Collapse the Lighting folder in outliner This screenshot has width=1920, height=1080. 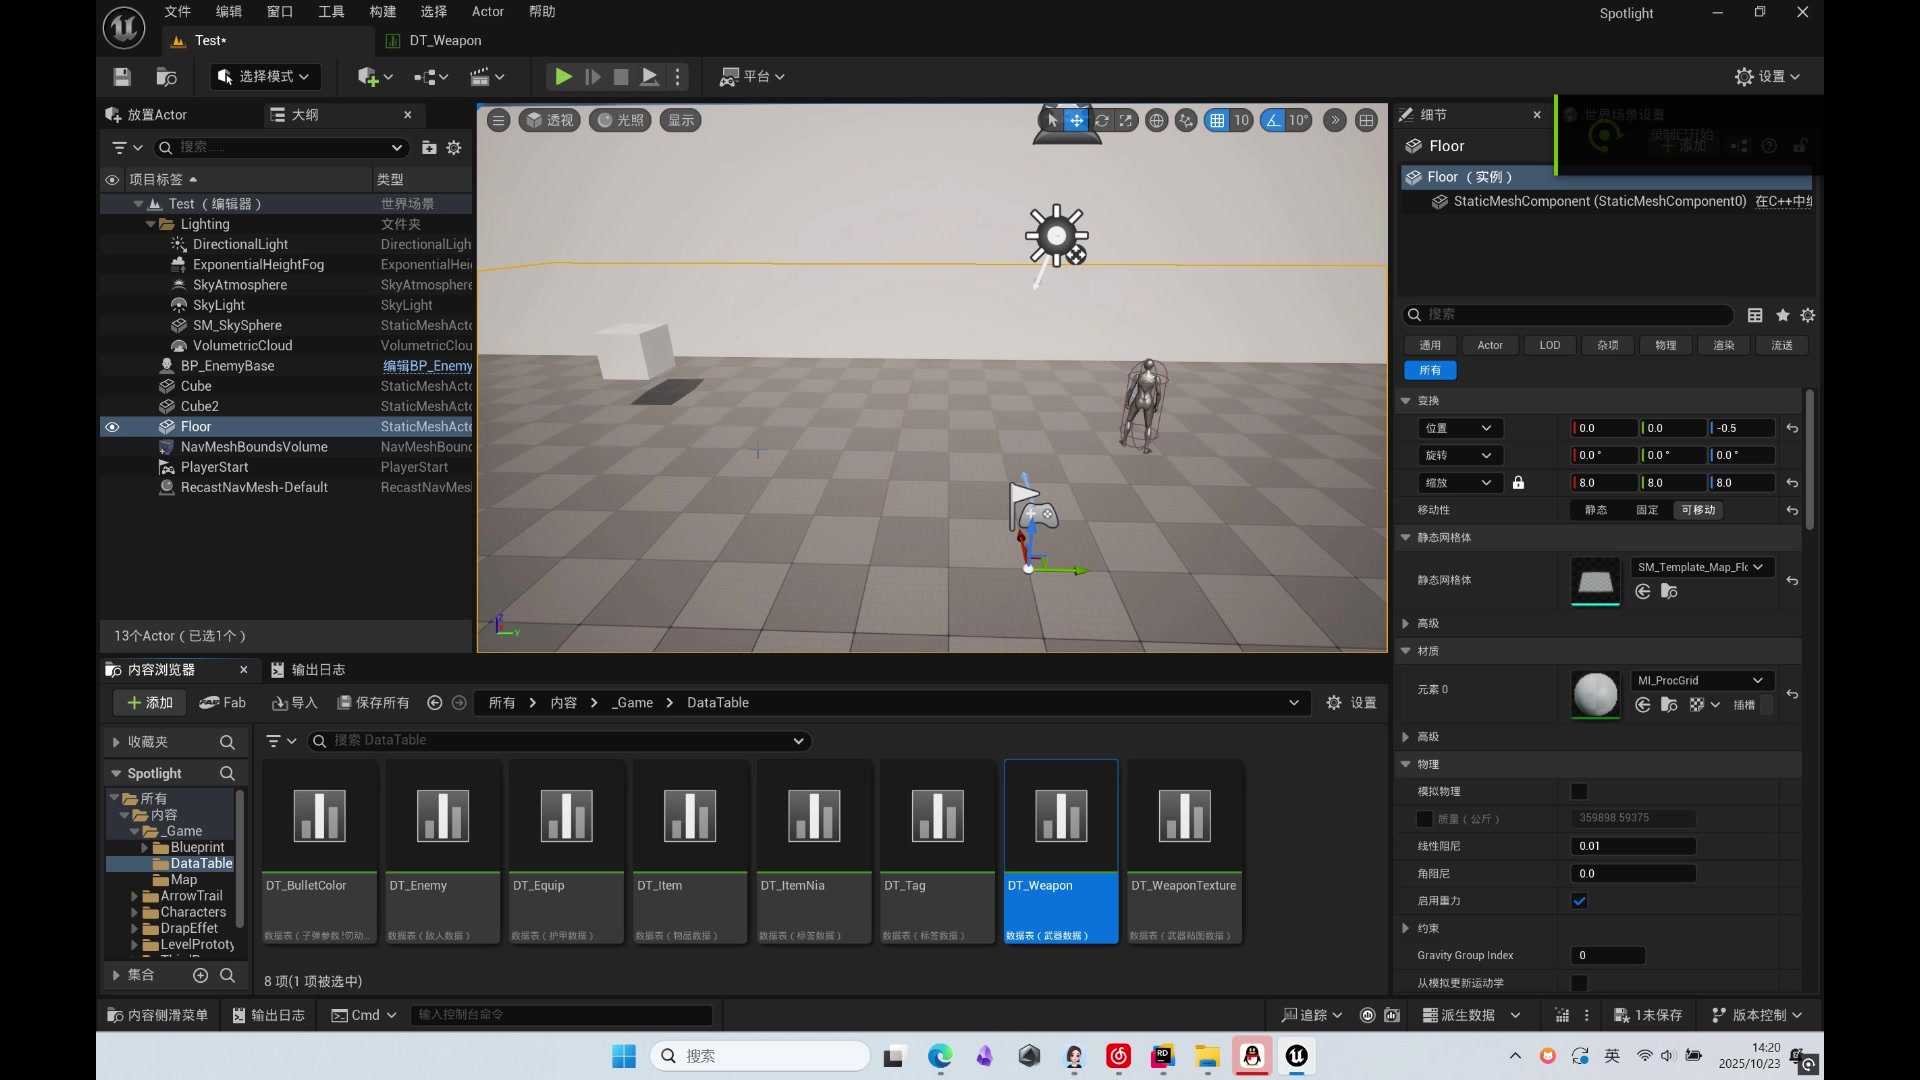tap(152, 225)
